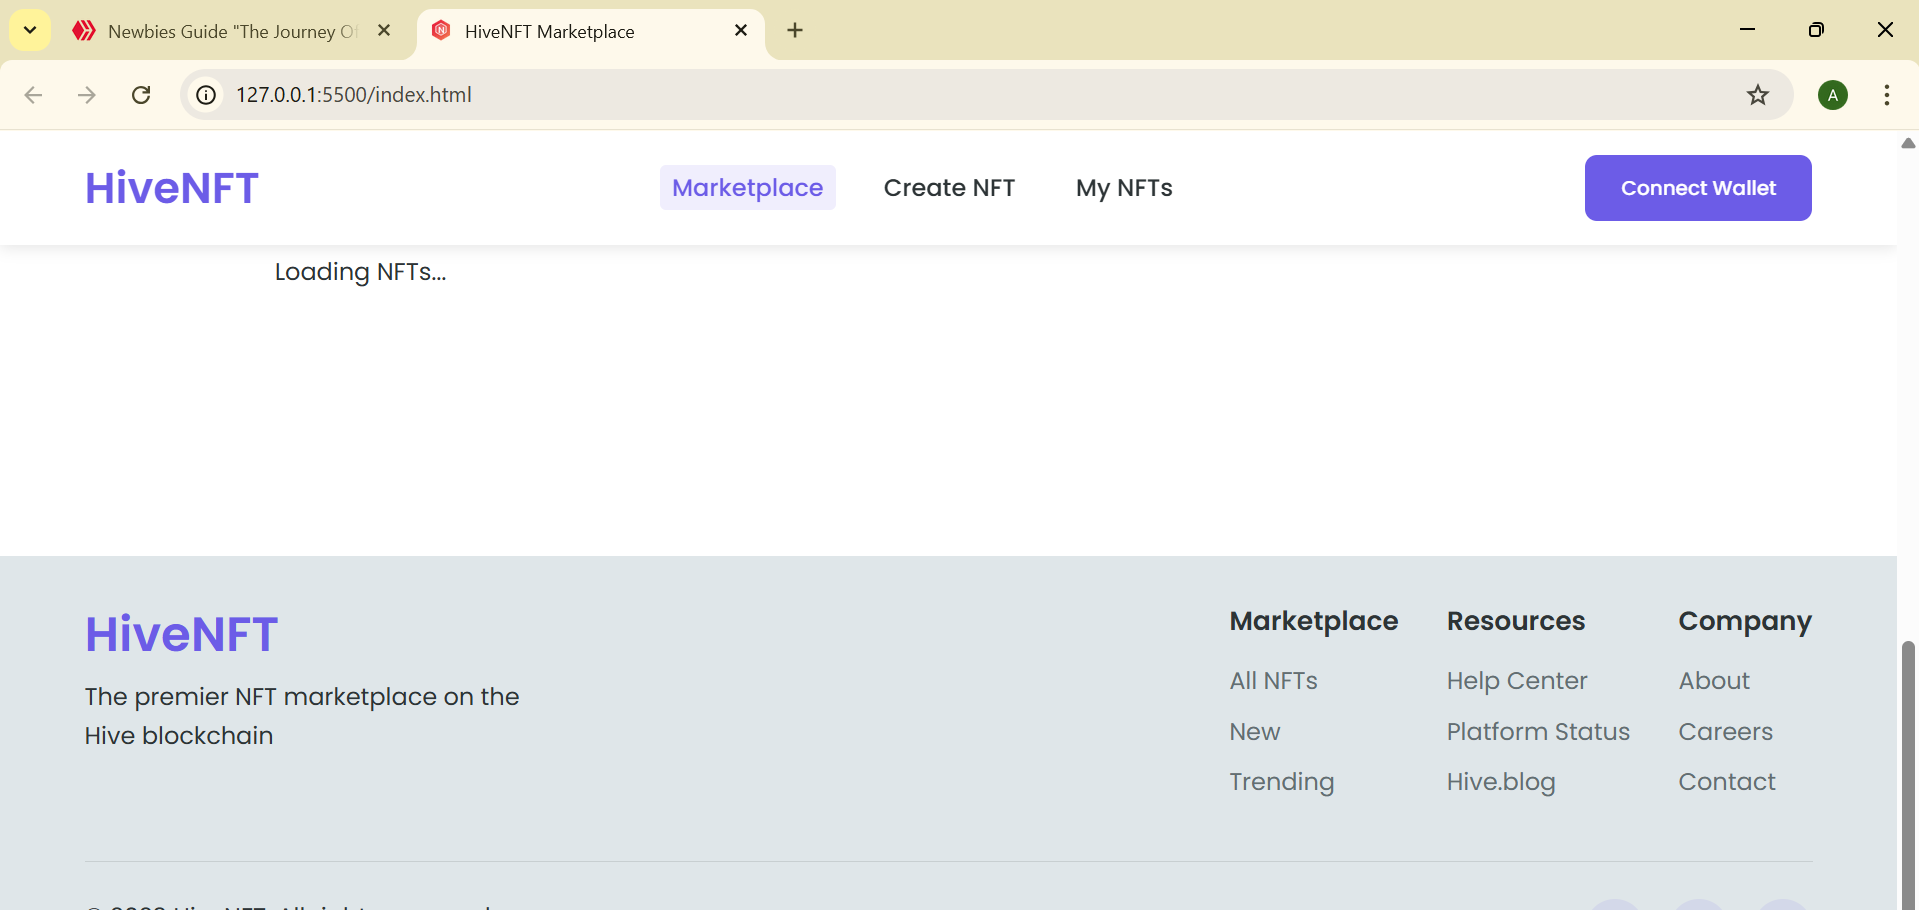Open the profile avatar menu
This screenshot has height=910, width=1919.
[x=1832, y=95]
